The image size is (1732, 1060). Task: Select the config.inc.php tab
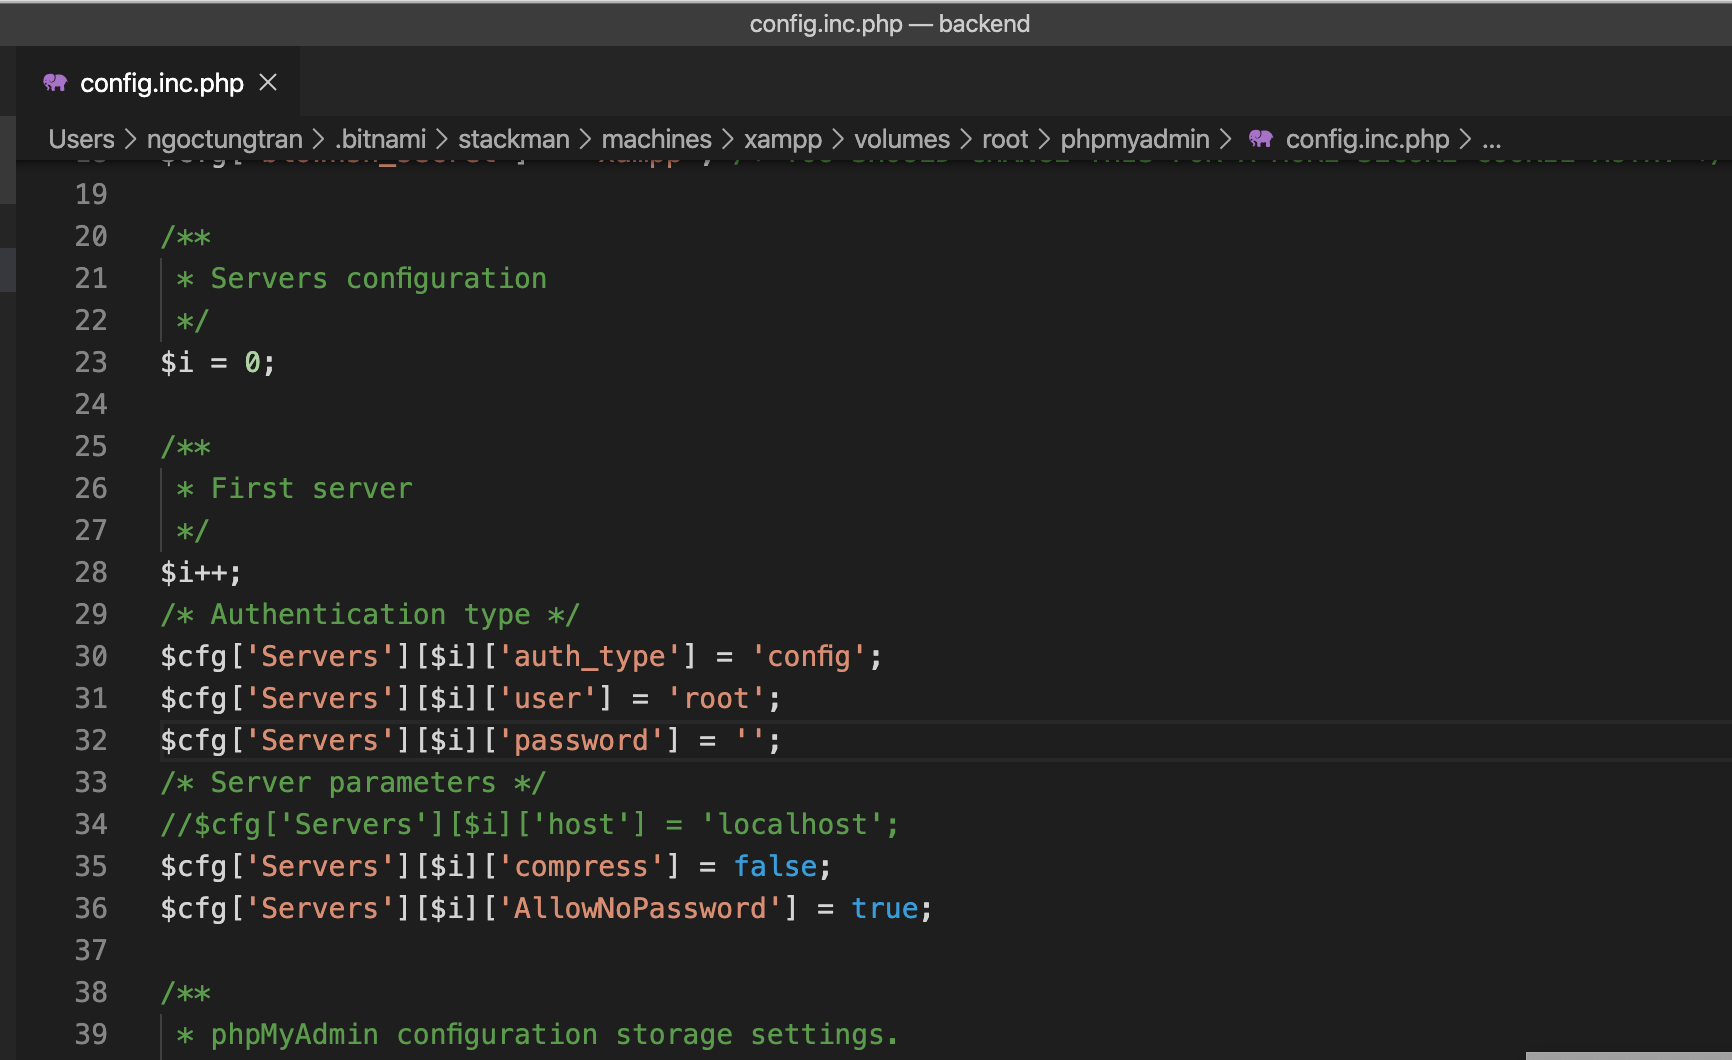click(x=158, y=83)
